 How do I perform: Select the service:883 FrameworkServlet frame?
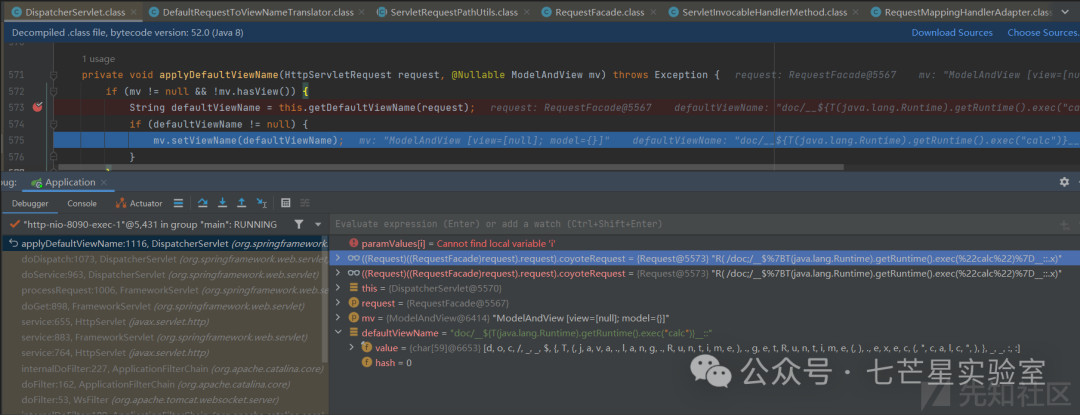(x=164, y=337)
